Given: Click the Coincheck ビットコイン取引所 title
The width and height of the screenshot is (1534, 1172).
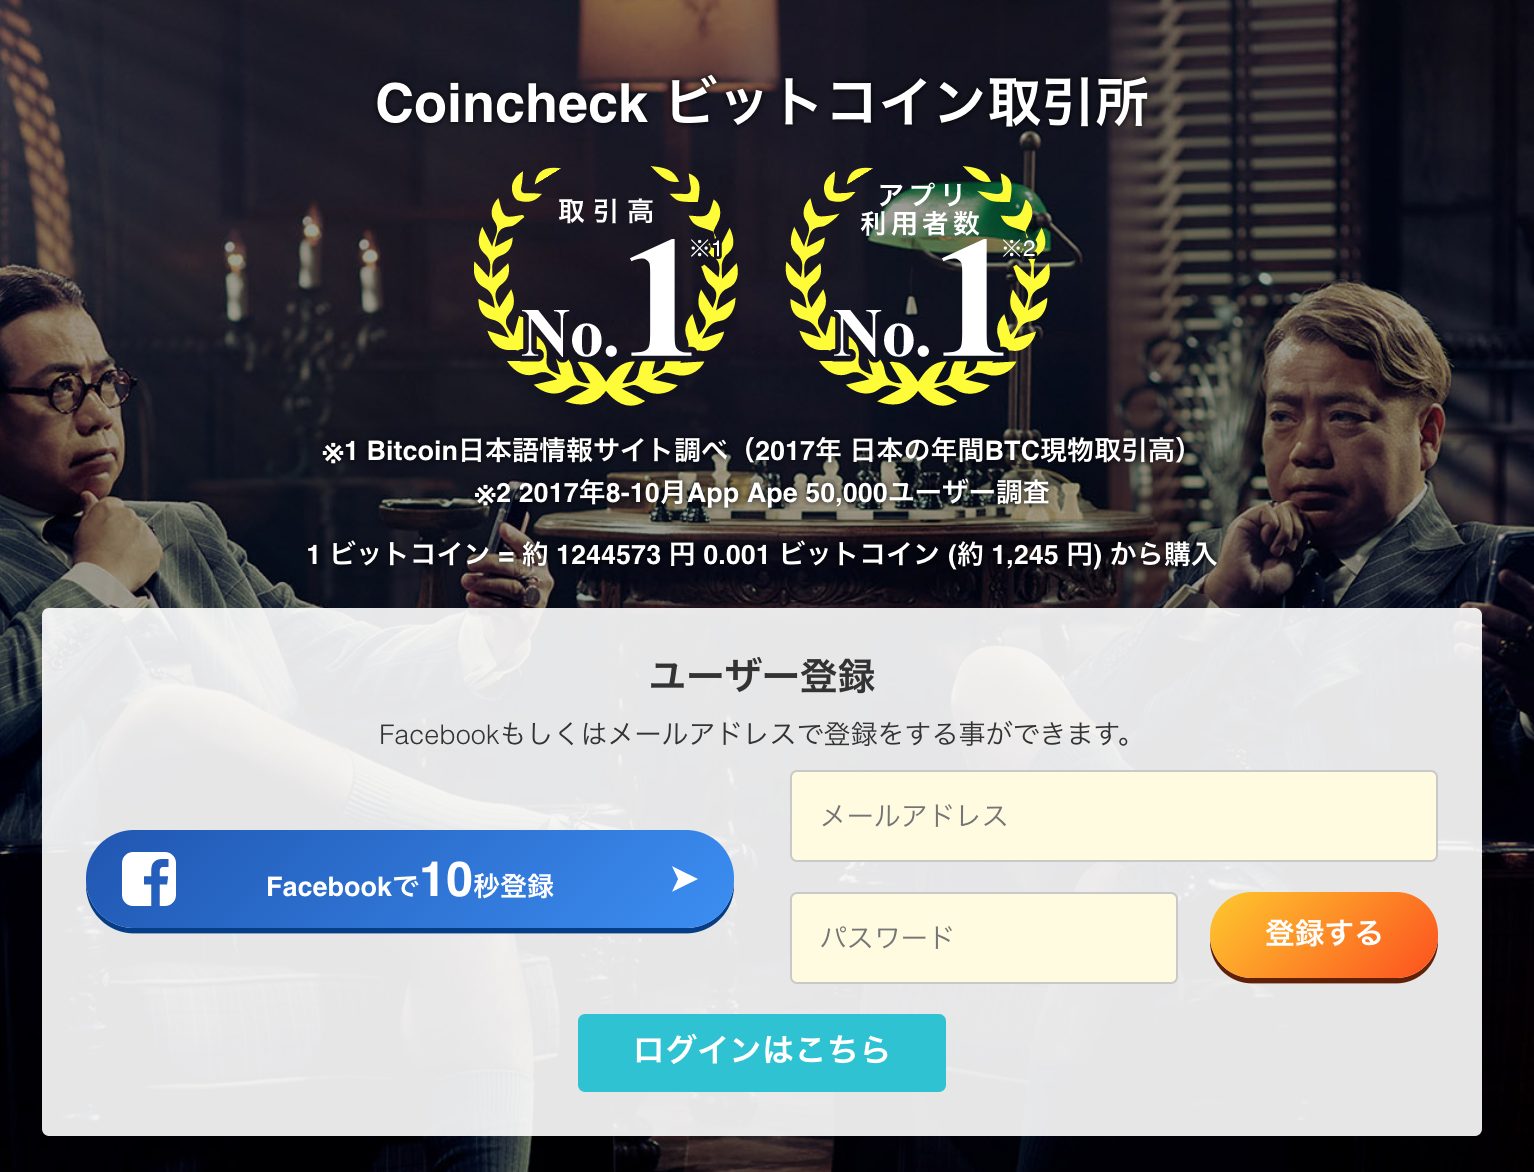Looking at the screenshot, I should pyautogui.click(x=762, y=102).
